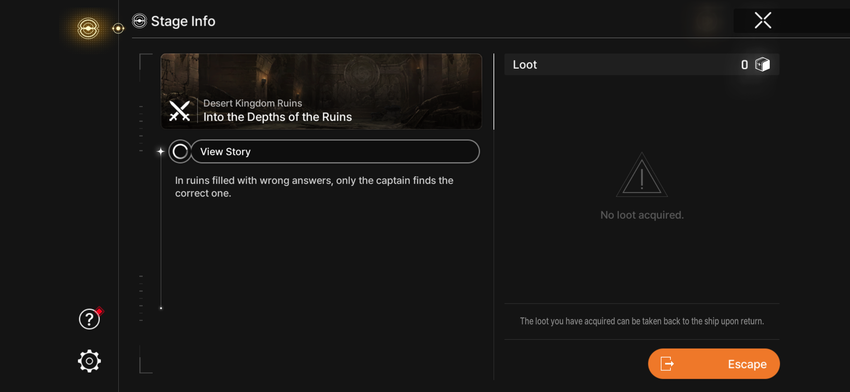Click the 'Desert Kingdom Ruins' subtitle
The image size is (850, 392).
[x=253, y=103]
